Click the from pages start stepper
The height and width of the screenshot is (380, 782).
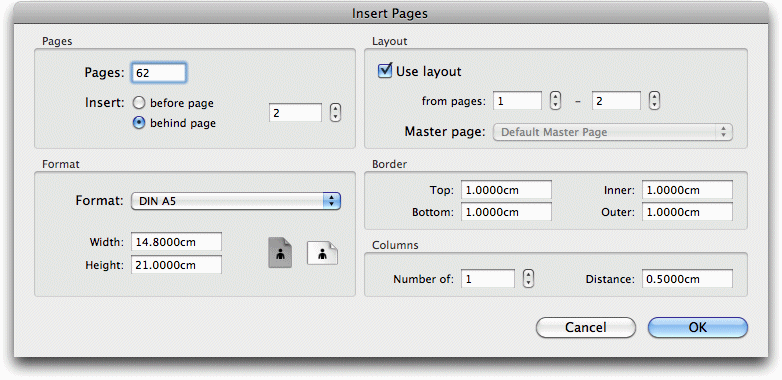[555, 101]
